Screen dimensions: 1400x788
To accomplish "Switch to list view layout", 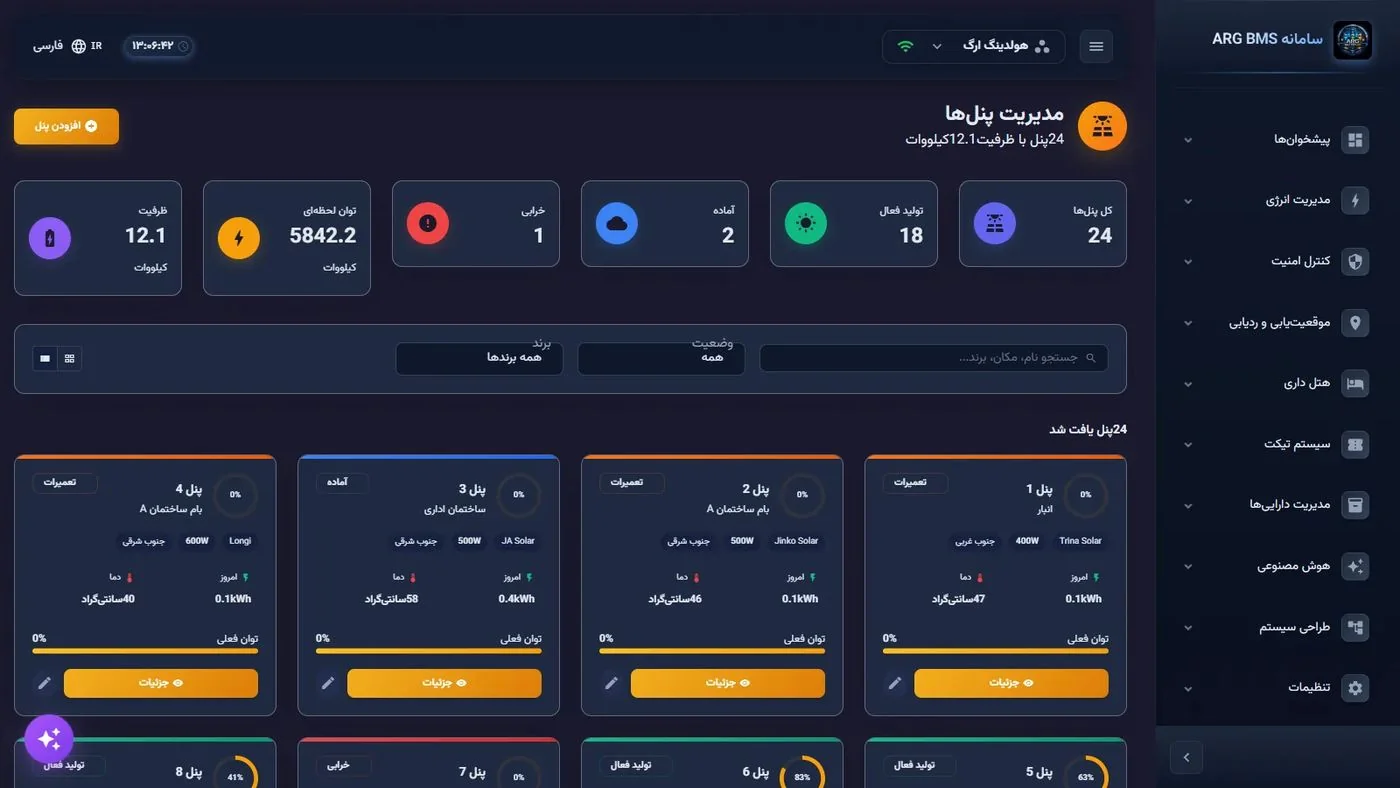I will 45,358.
